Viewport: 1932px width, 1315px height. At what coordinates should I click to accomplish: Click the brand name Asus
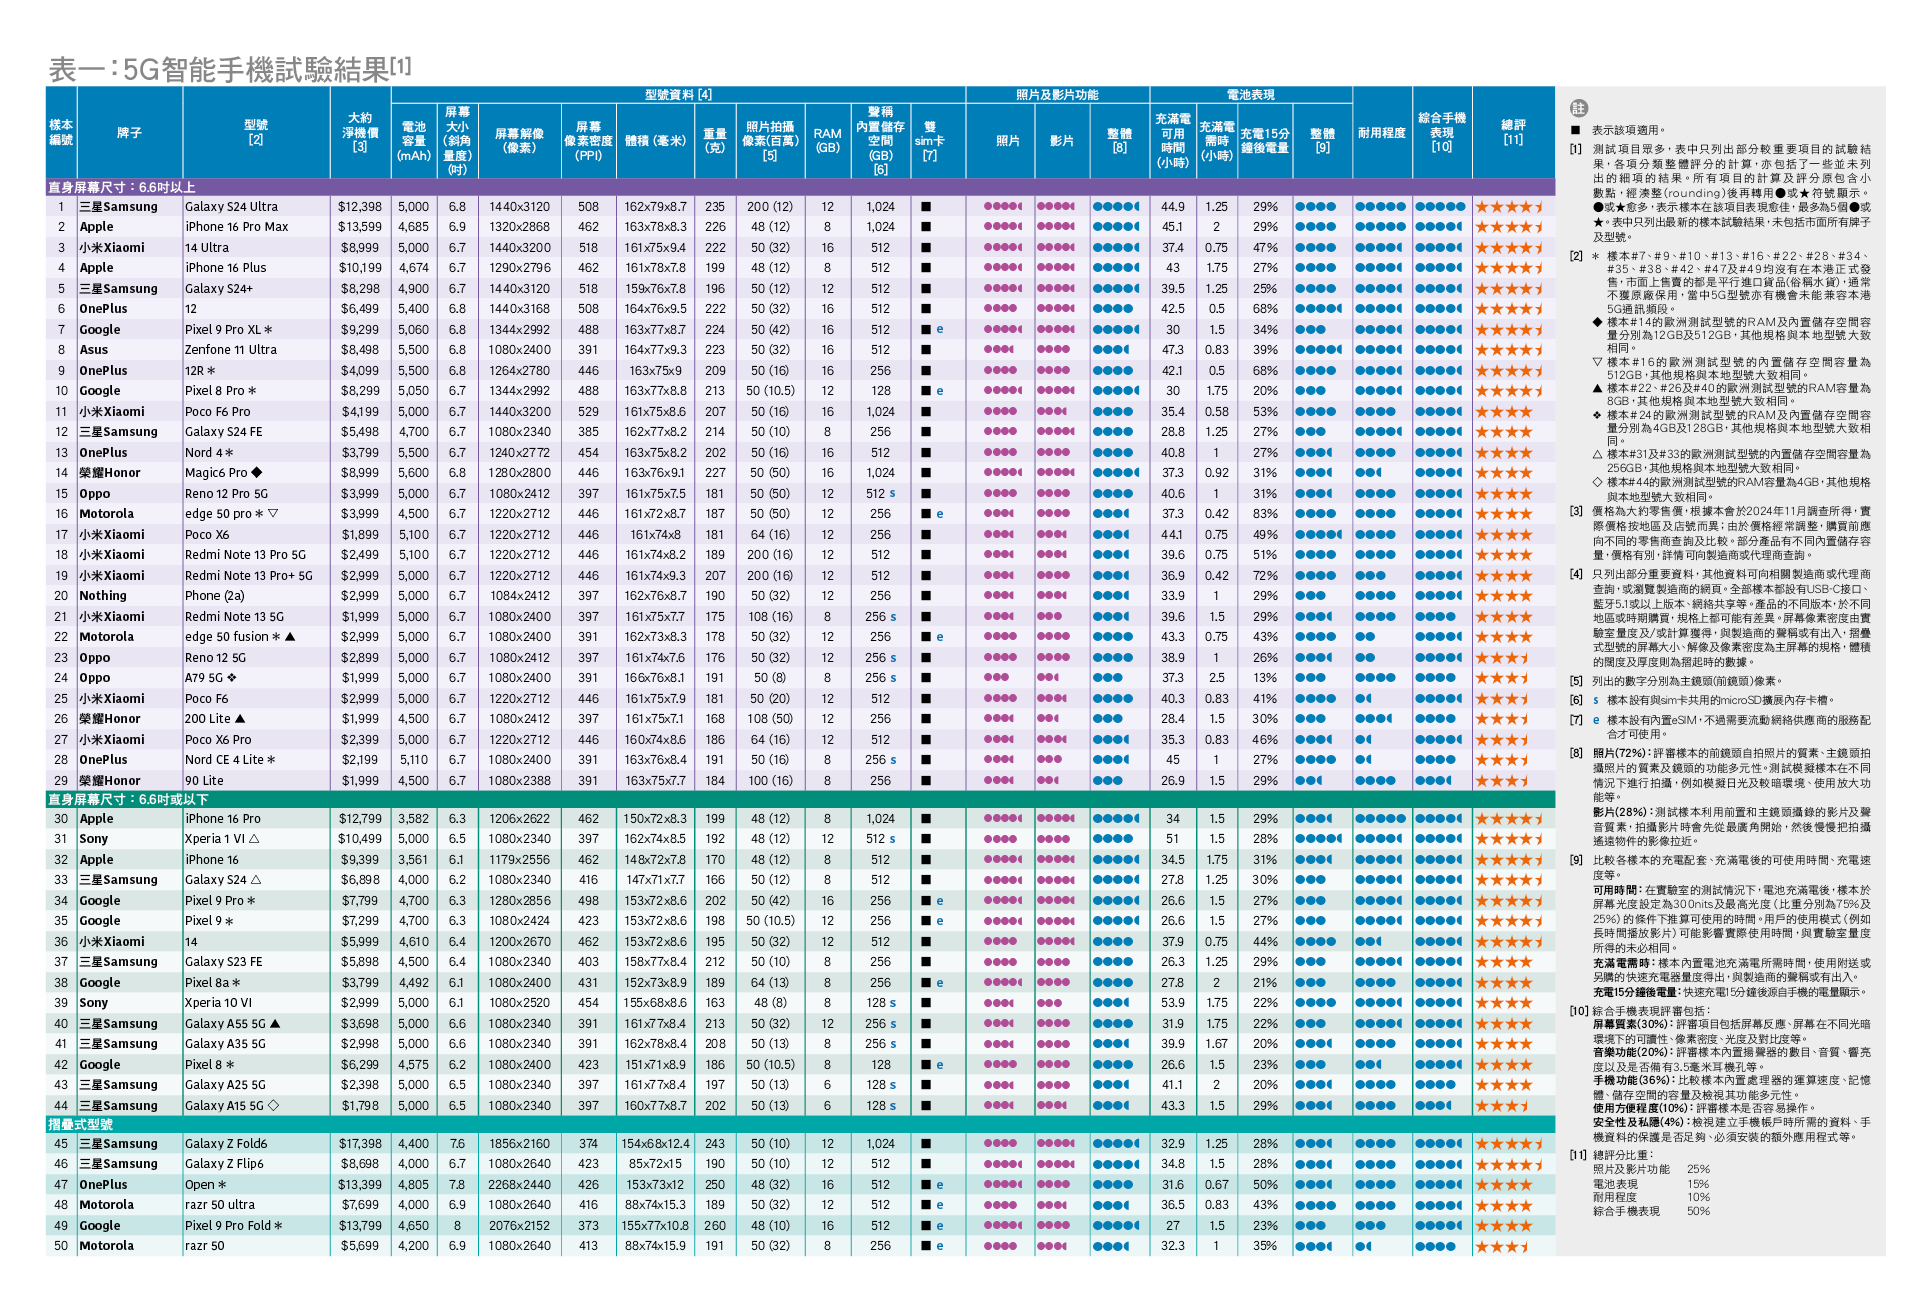(94, 350)
